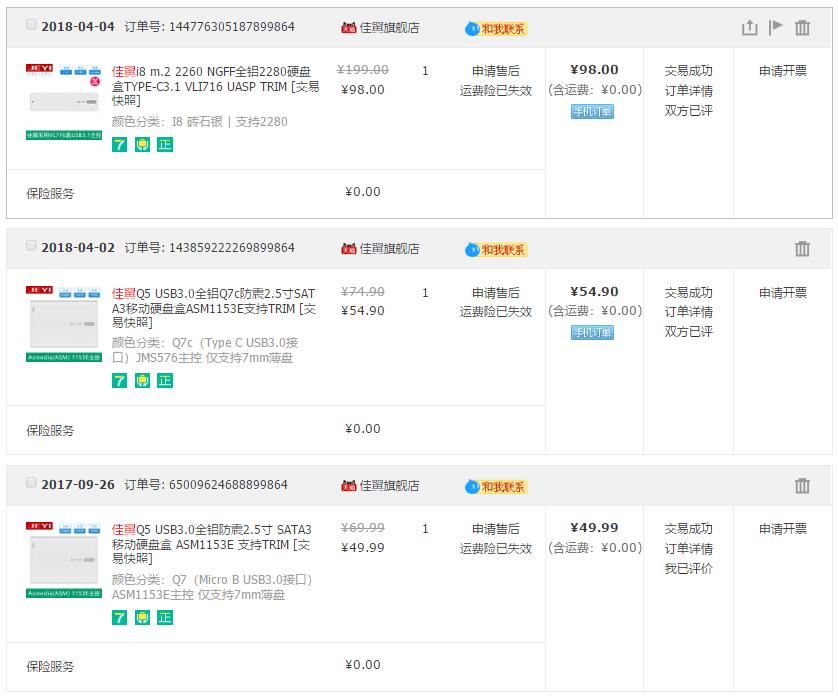Click 正 genuine badge under Q7 Micro B item

[165, 618]
